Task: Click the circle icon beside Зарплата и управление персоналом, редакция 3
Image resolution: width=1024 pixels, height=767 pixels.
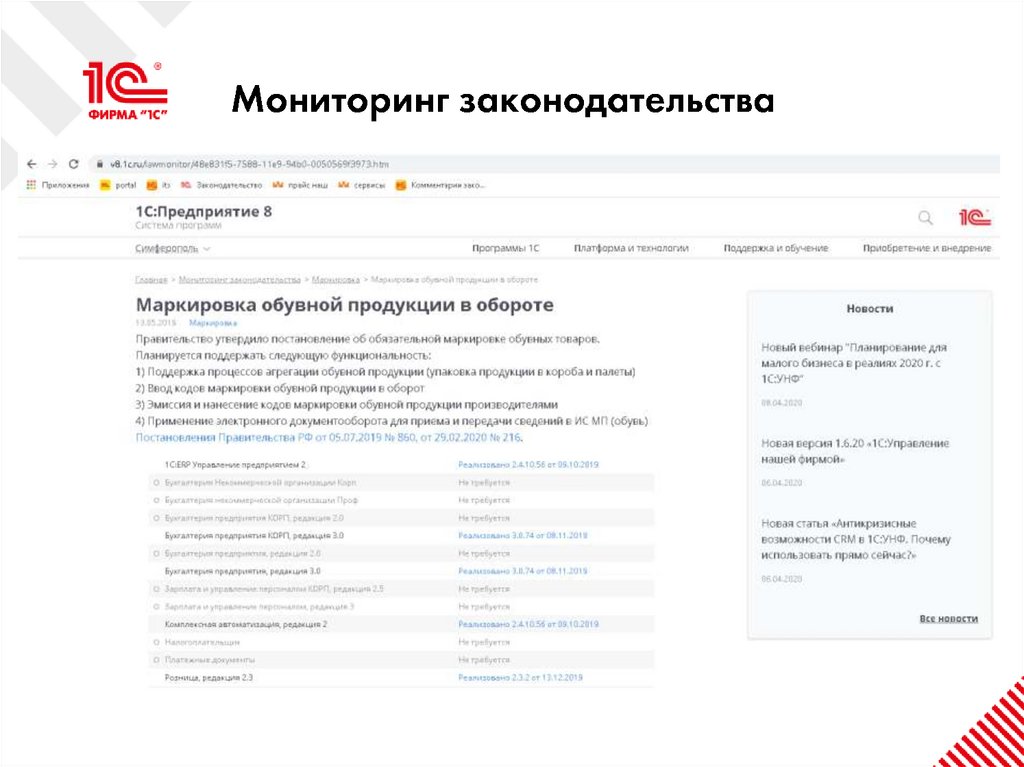Action: [x=156, y=607]
